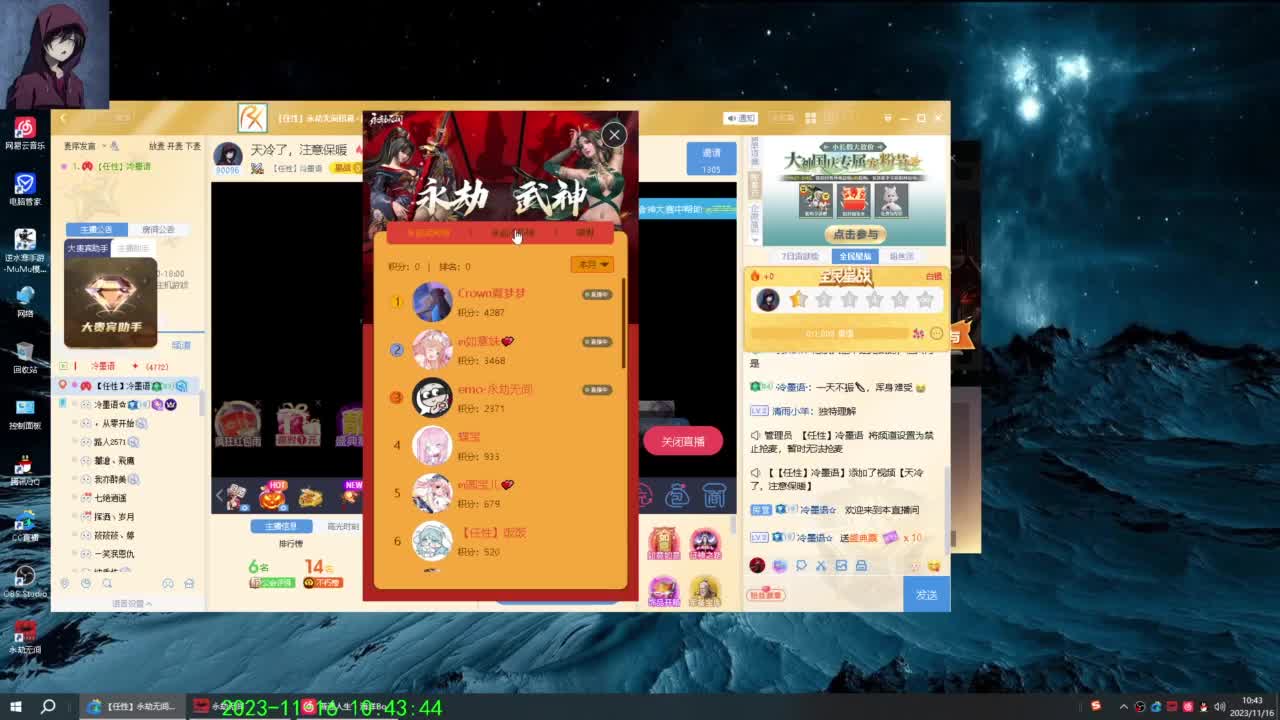Switch to the 主播公告 tab

click(97, 229)
